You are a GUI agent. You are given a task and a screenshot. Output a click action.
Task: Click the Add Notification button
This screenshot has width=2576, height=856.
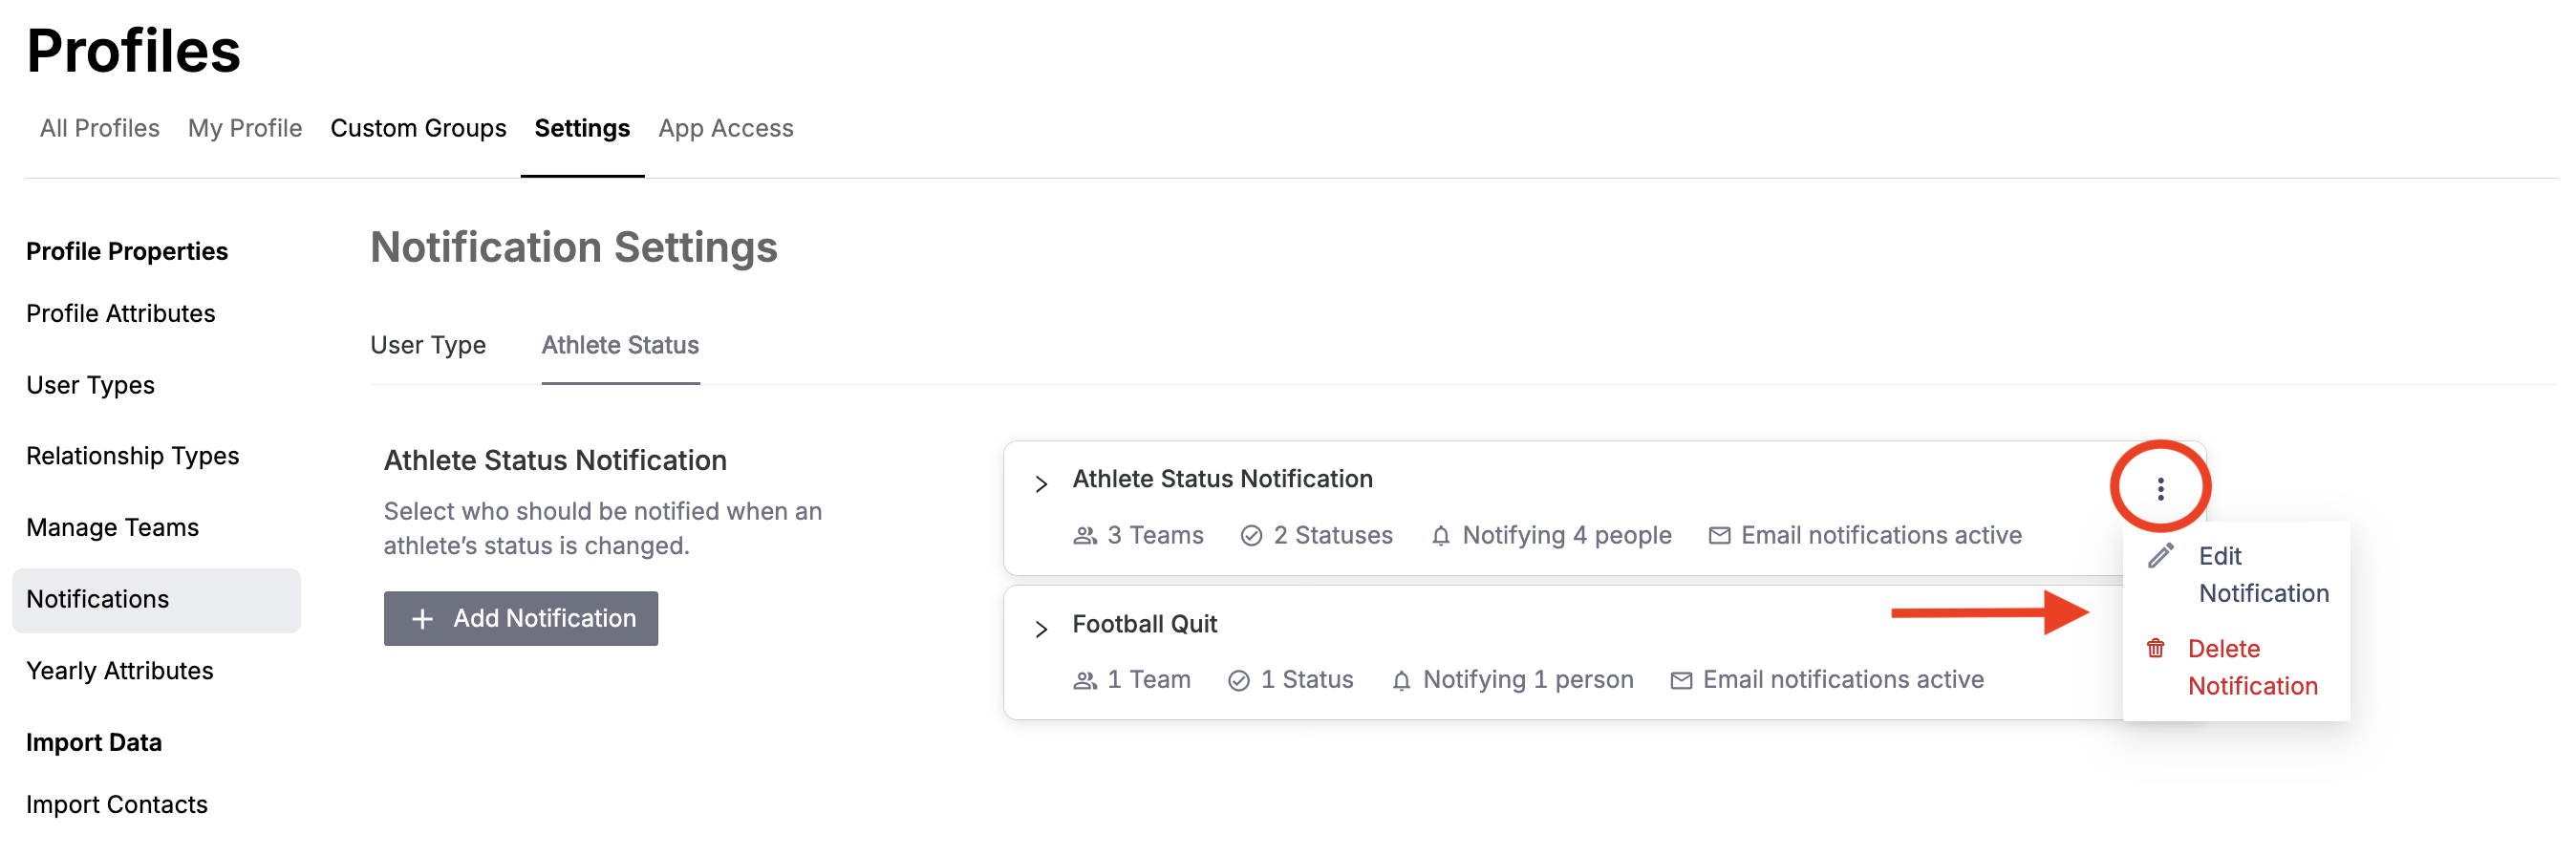tap(520, 618)
